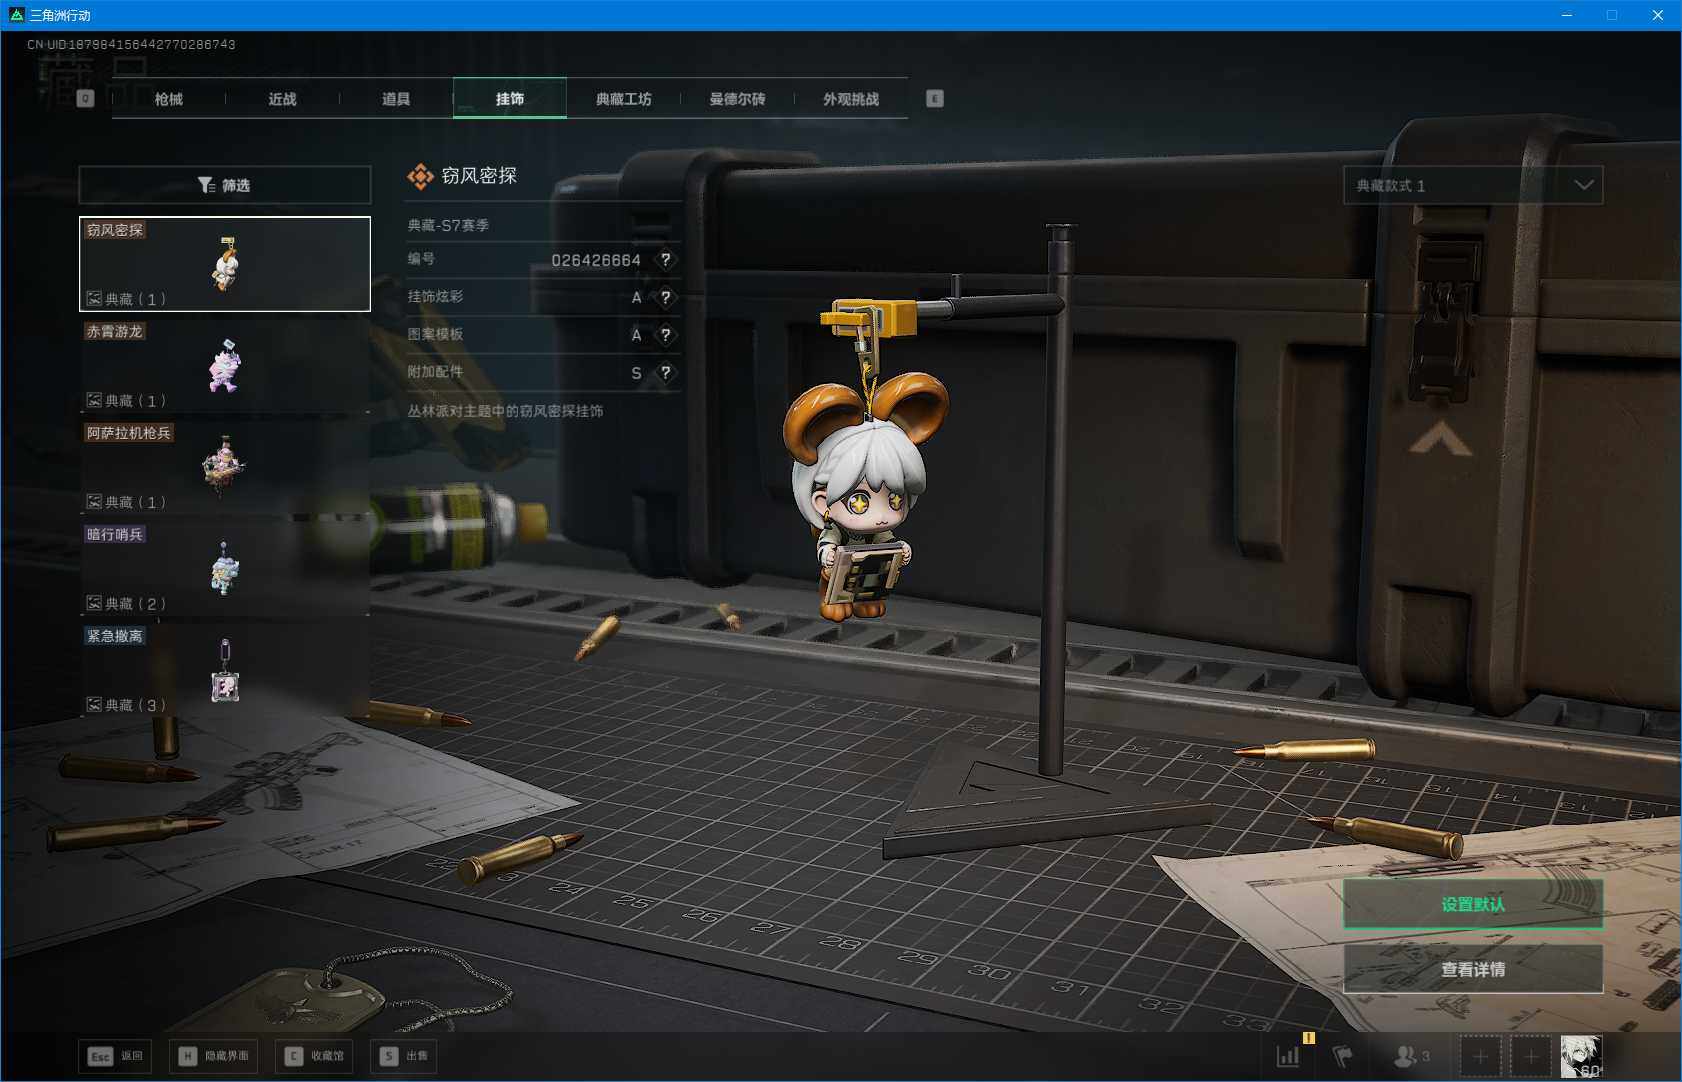
Task: Click the player avatar portrait
Action: (1581, 1056)
